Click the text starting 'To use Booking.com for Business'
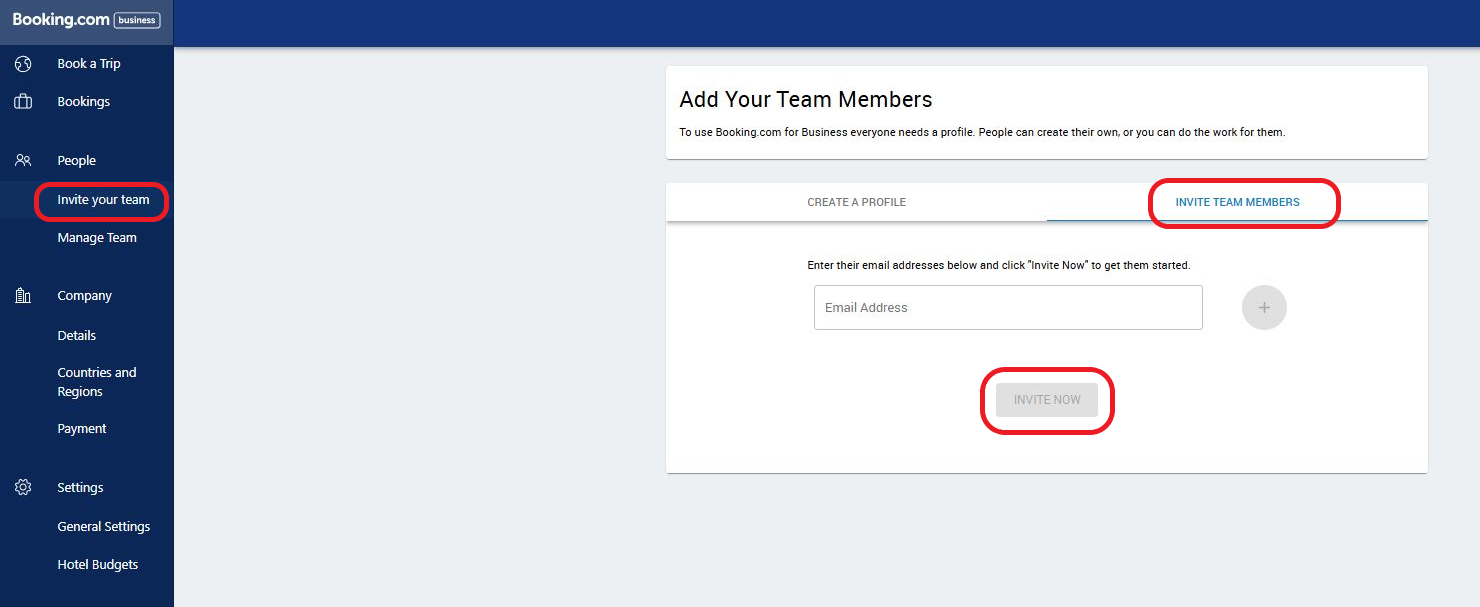The image size is (1480, 607). point(982,132)
